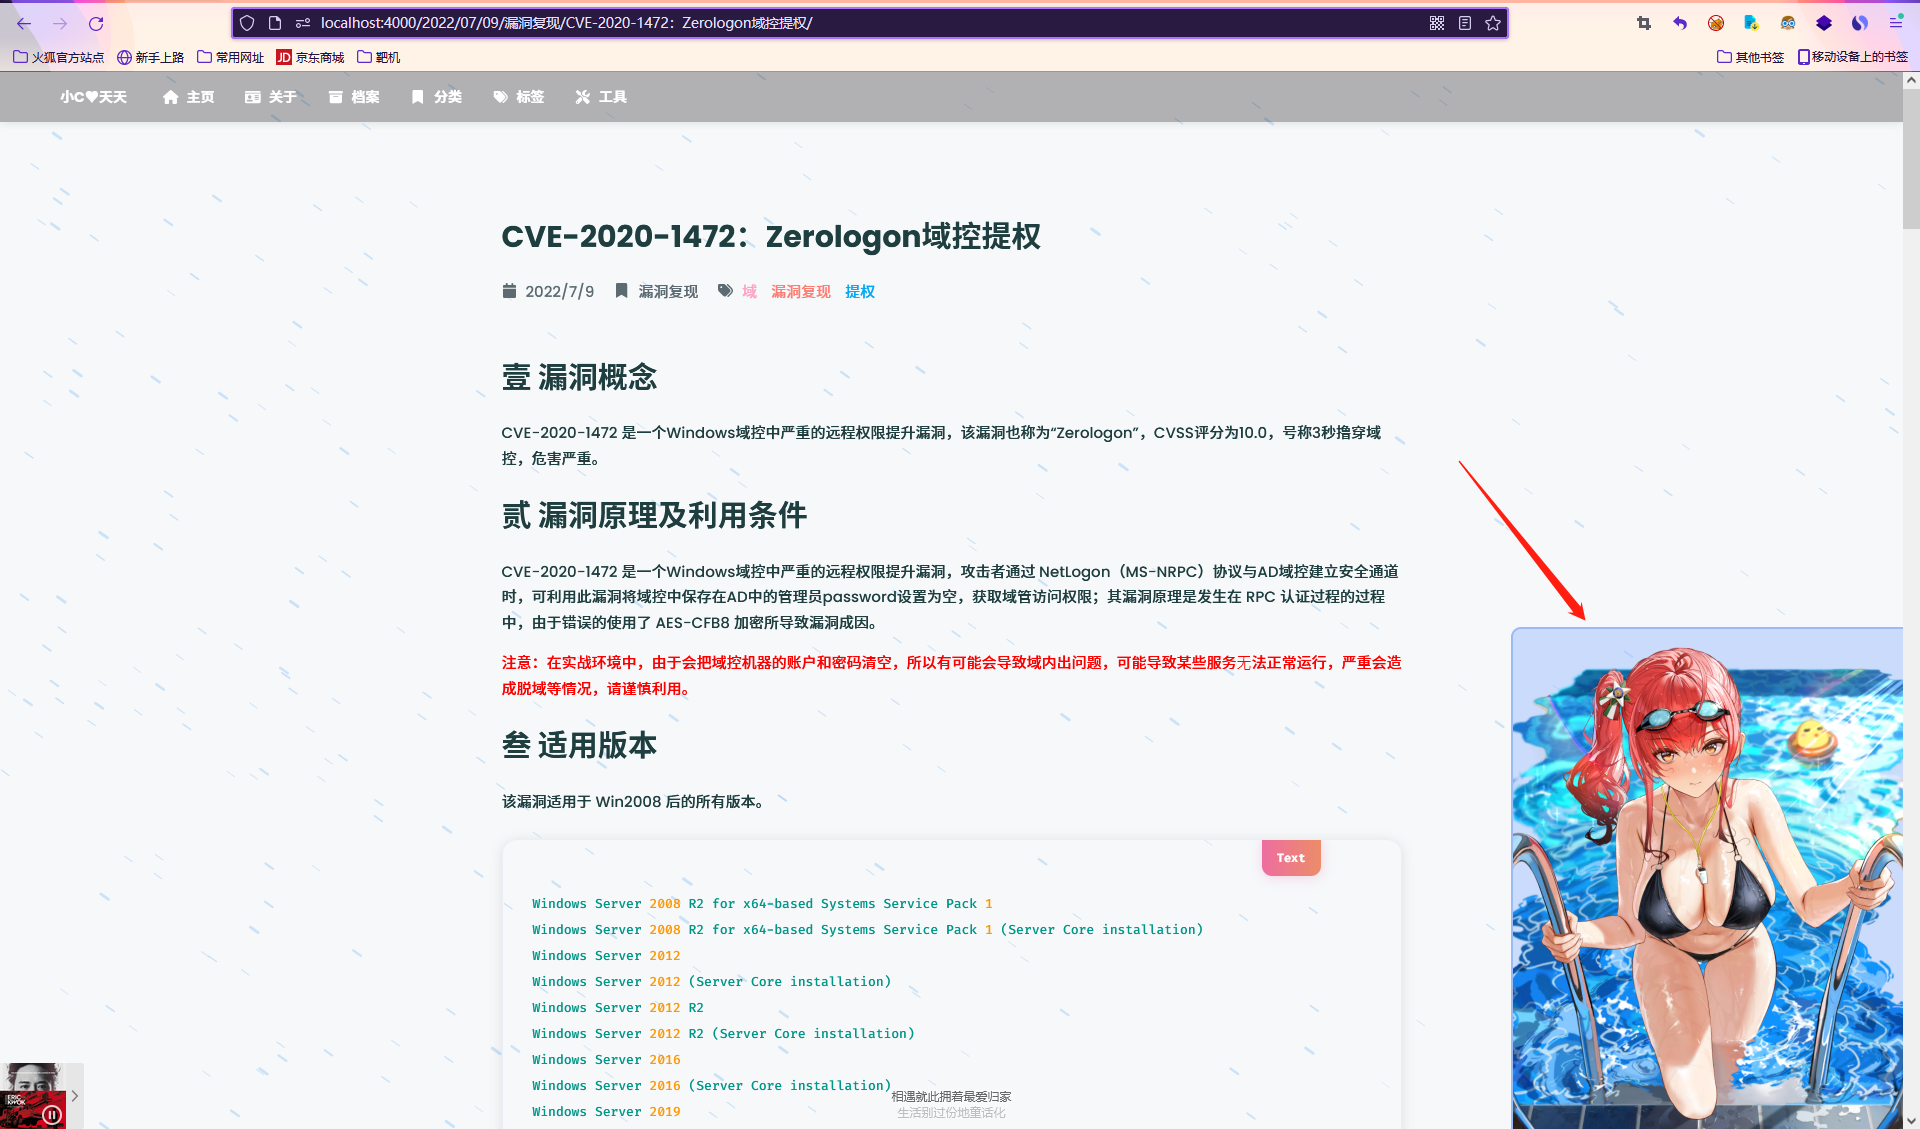Toggle reader view
The height and width of the screenshot is (1129, 1920).
tap(1465, 23)
